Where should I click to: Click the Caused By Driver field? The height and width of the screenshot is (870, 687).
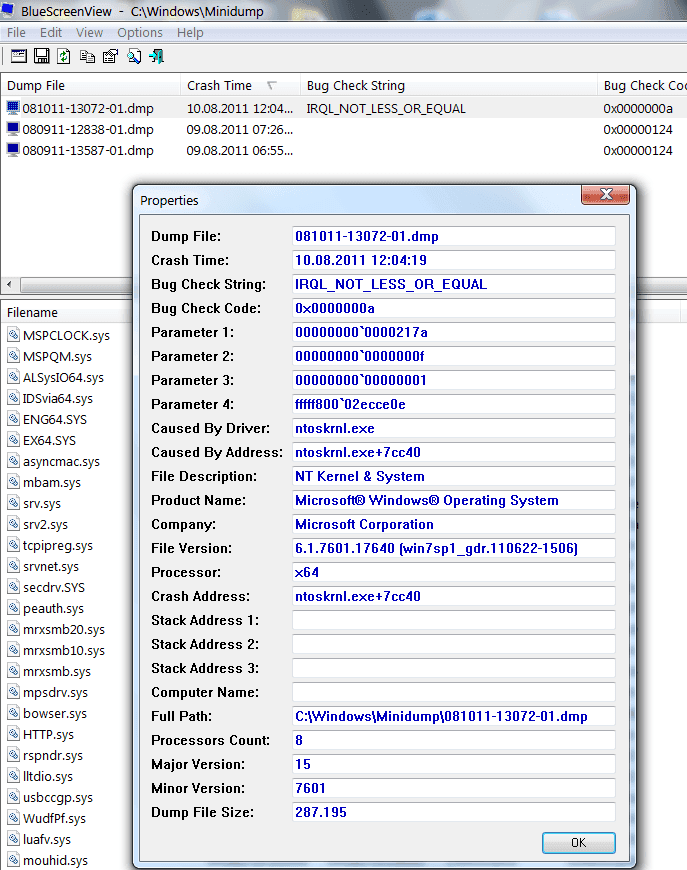click(453, 428)
